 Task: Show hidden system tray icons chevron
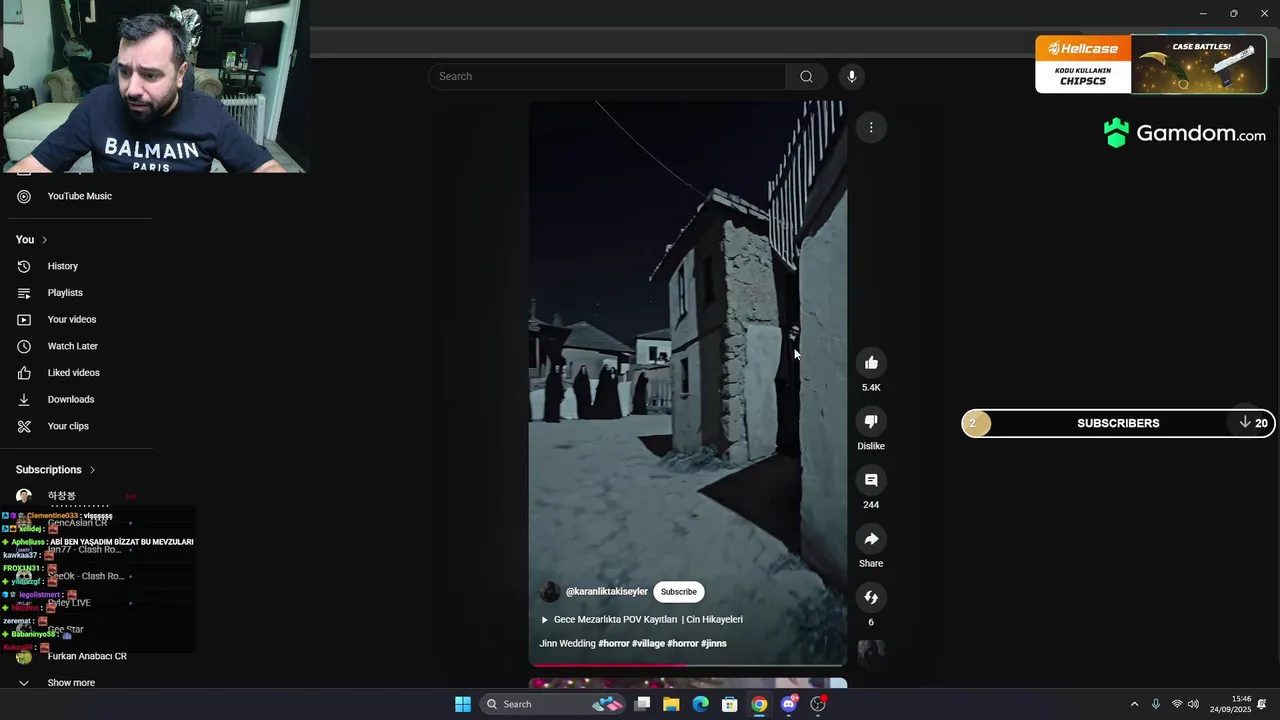tap(1134, 704)
